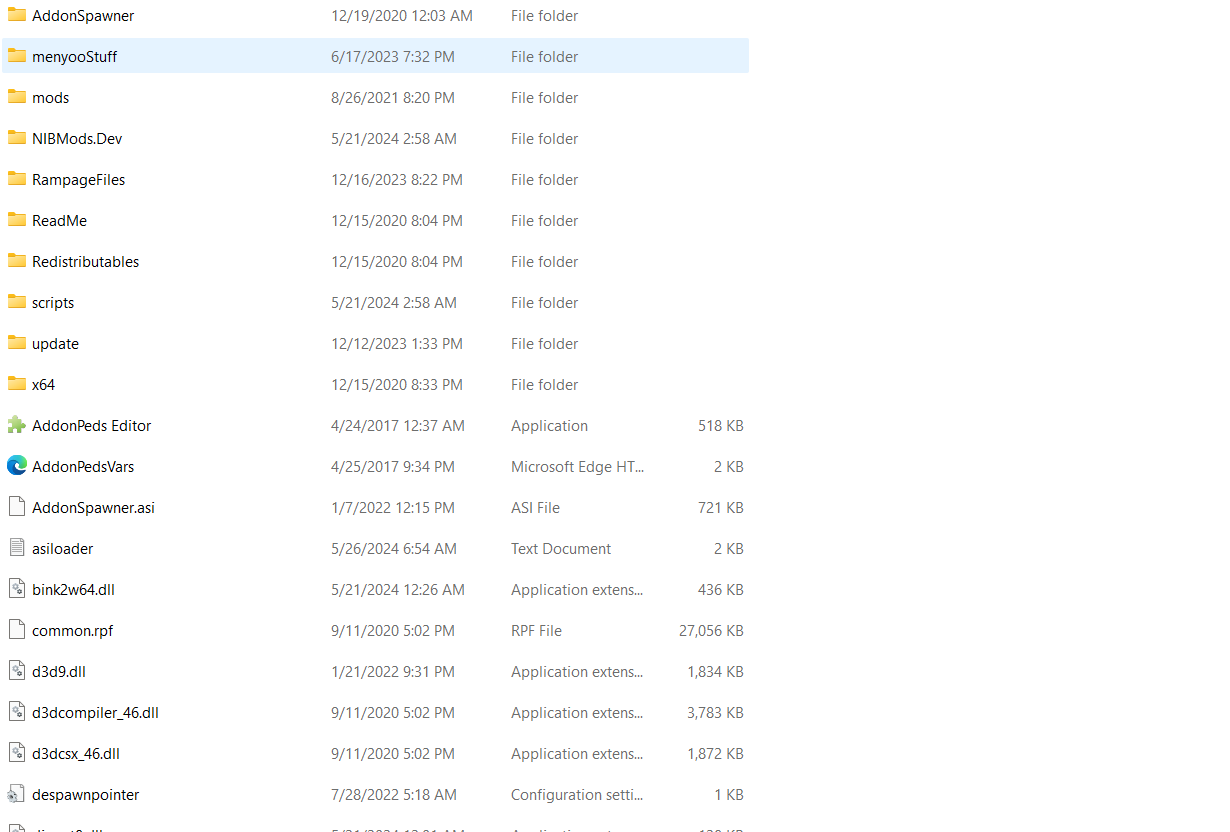The image size is (1230, 832).
Task: Click the d3dcompiler_46.dll file icon
Action: click(x=16, y=712)
